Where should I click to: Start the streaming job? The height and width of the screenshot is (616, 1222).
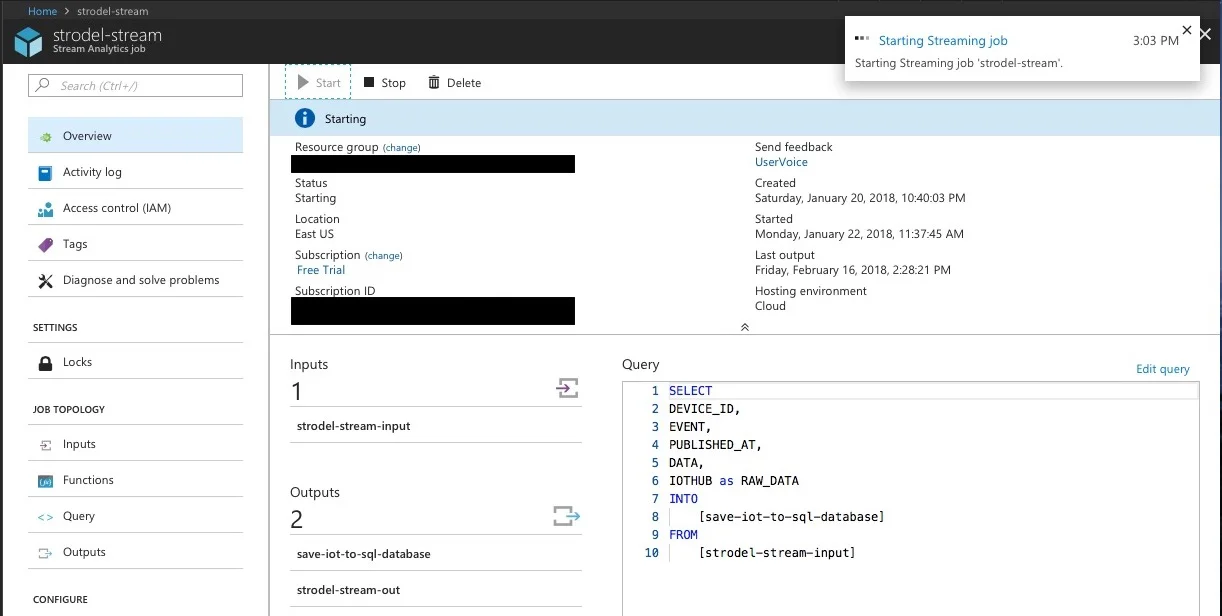point(319,83)
